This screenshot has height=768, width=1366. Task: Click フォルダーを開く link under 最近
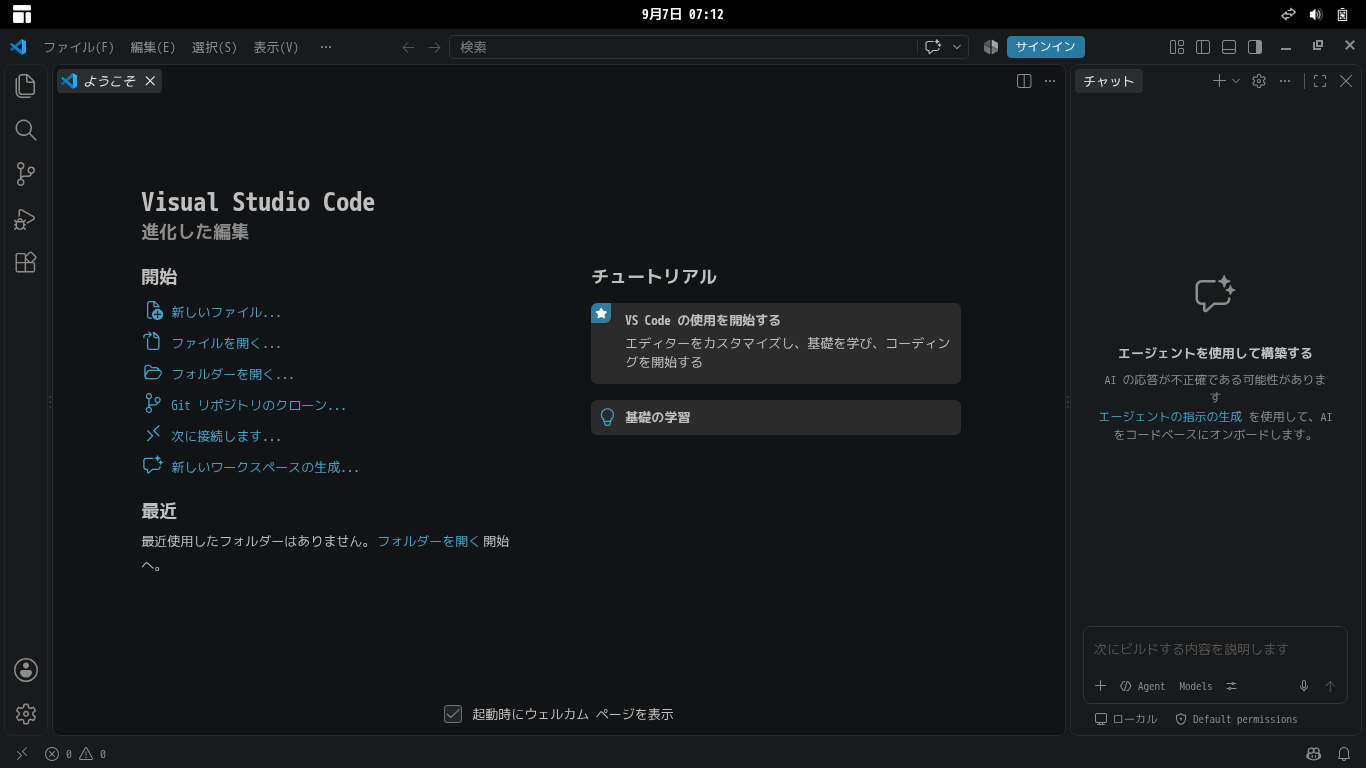pos(429,541)
